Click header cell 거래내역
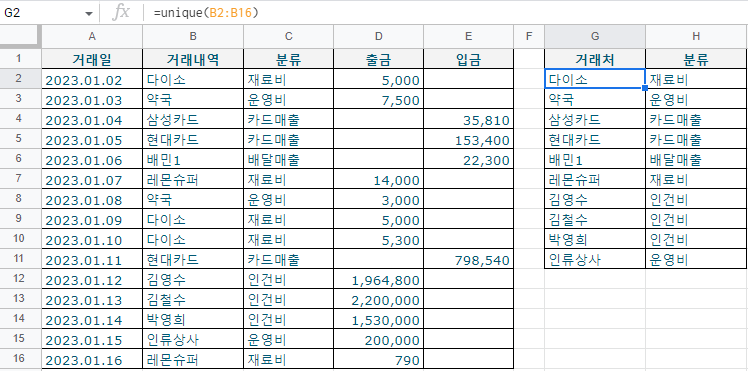Screen dimensions: 748x371 coord(193,59)
